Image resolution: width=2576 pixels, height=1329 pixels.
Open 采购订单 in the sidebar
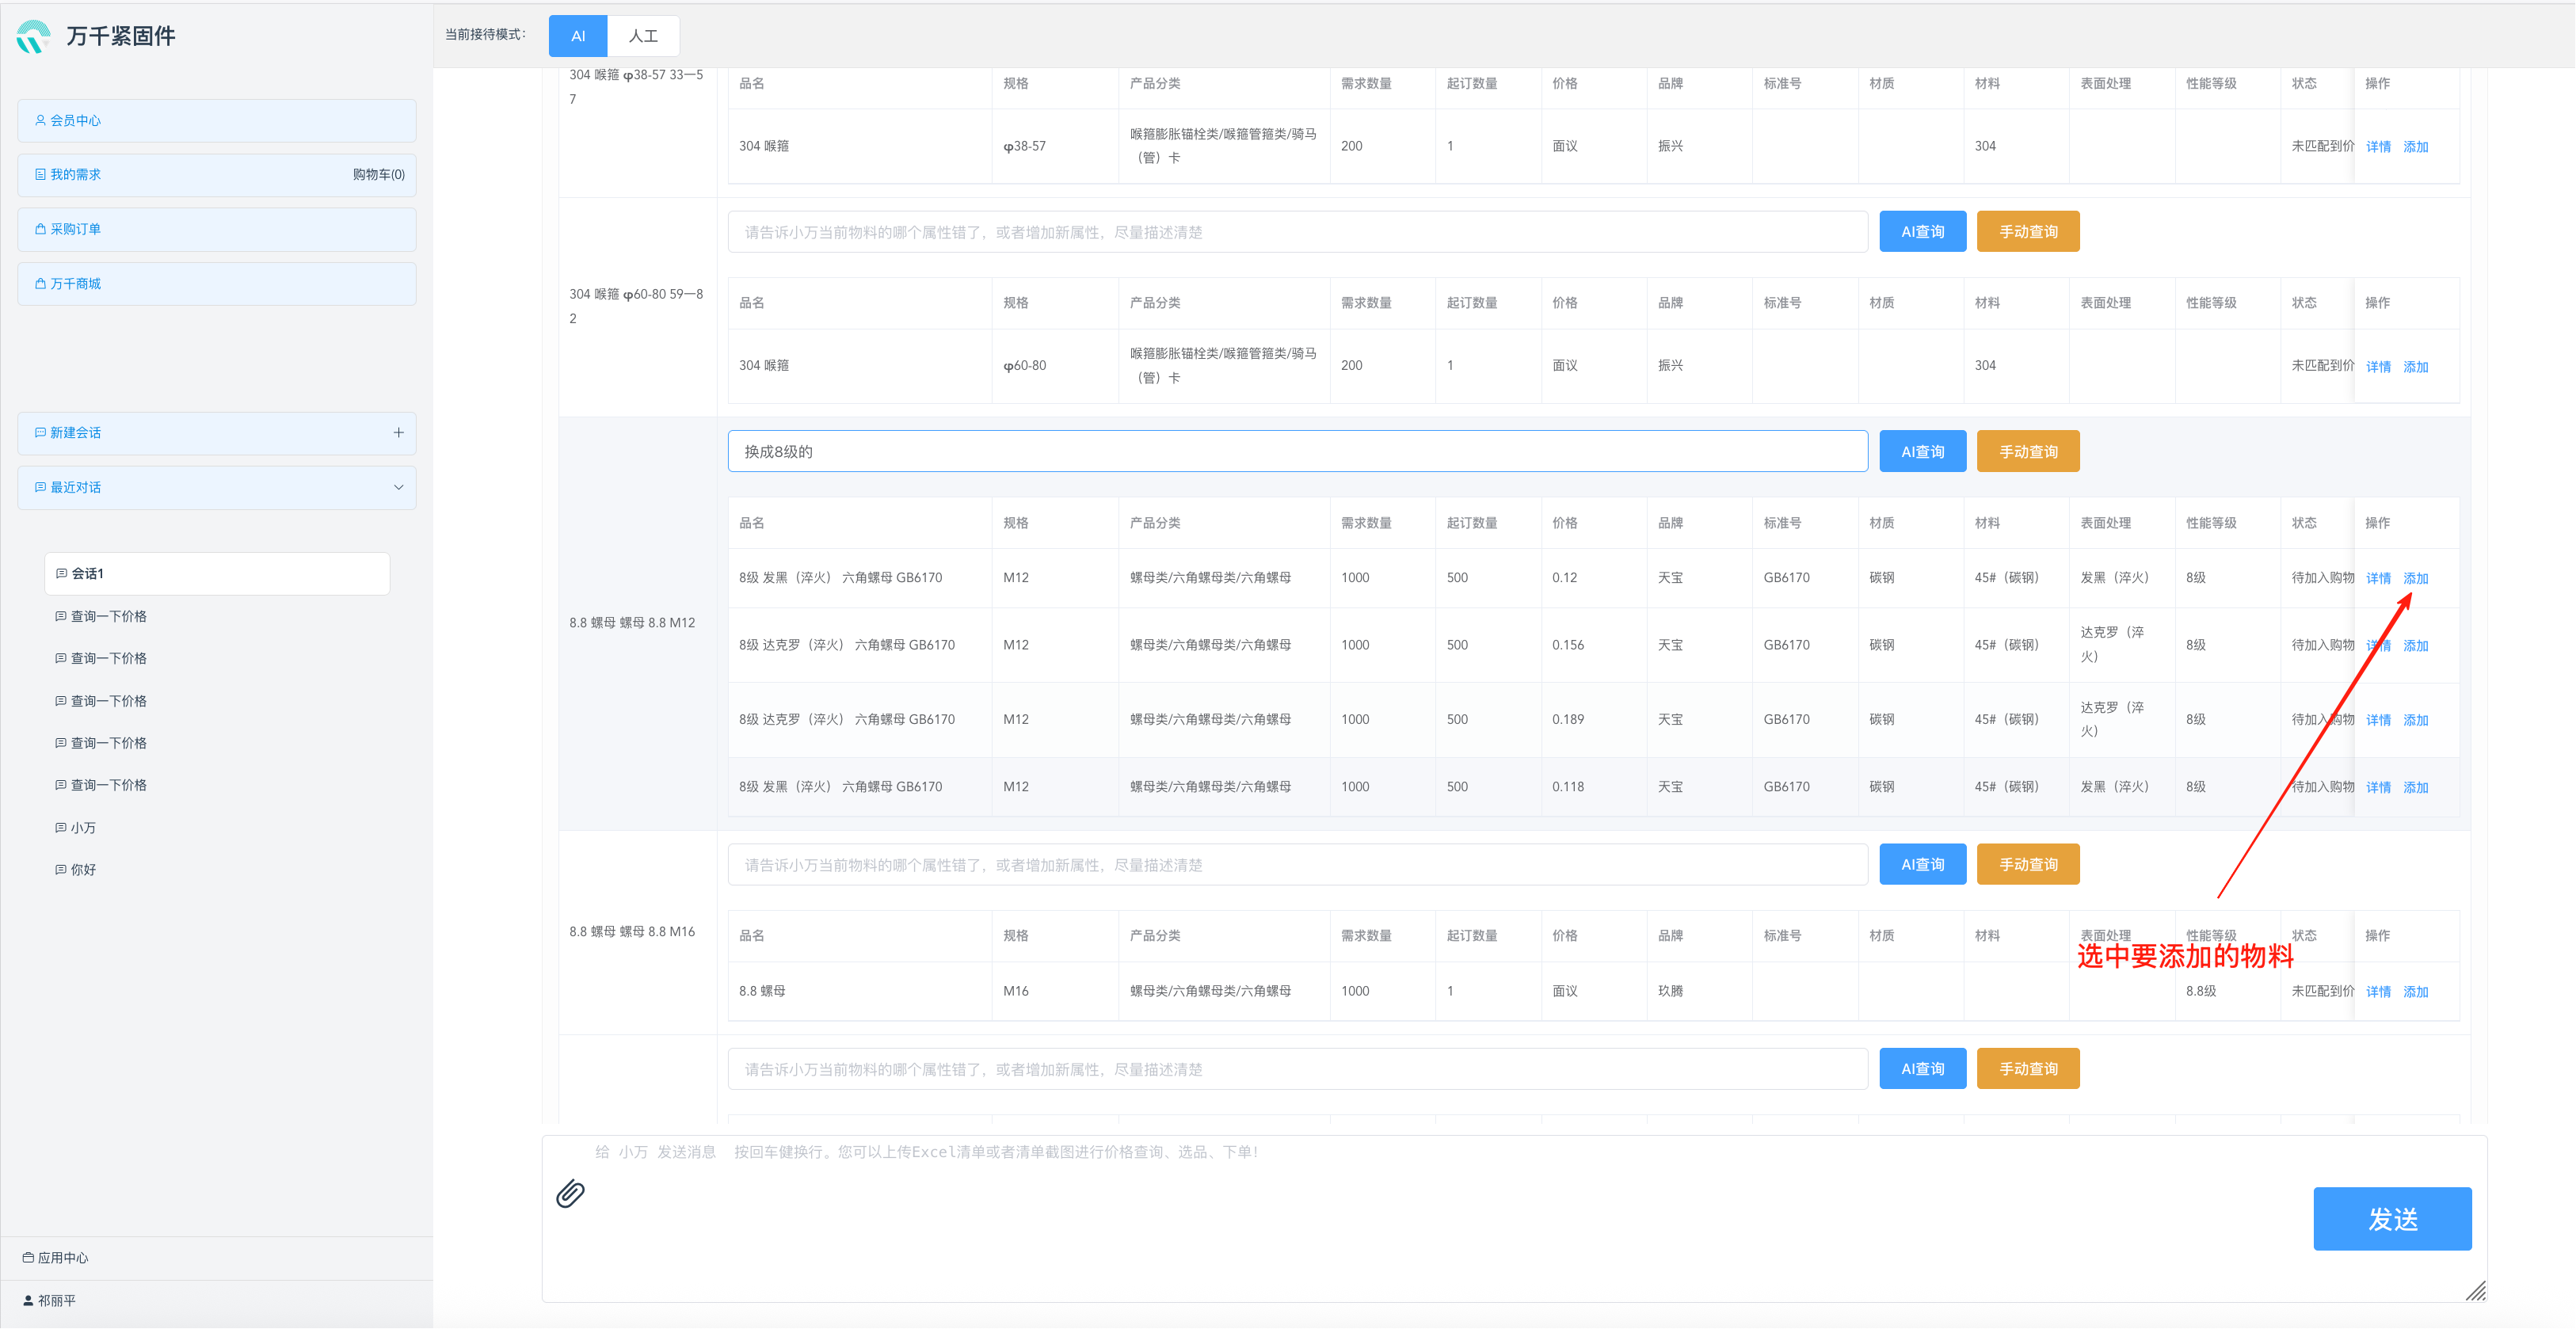pos(216,229)
